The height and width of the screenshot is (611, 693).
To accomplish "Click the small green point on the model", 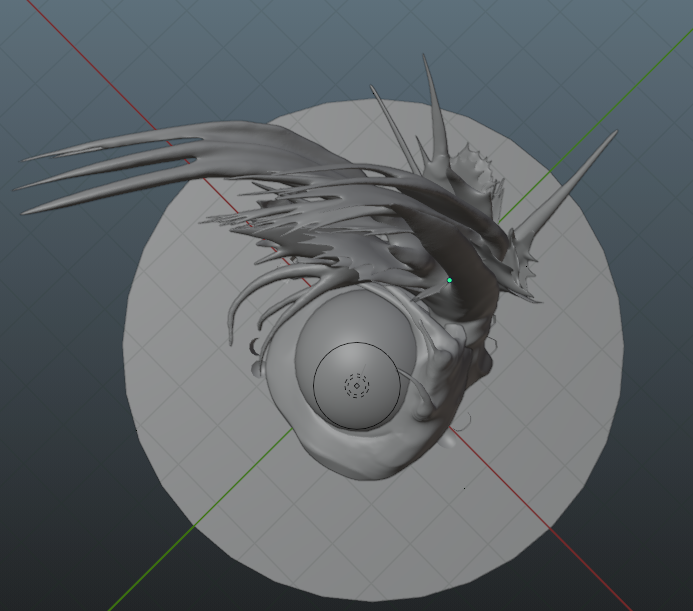I will [450, 280].
